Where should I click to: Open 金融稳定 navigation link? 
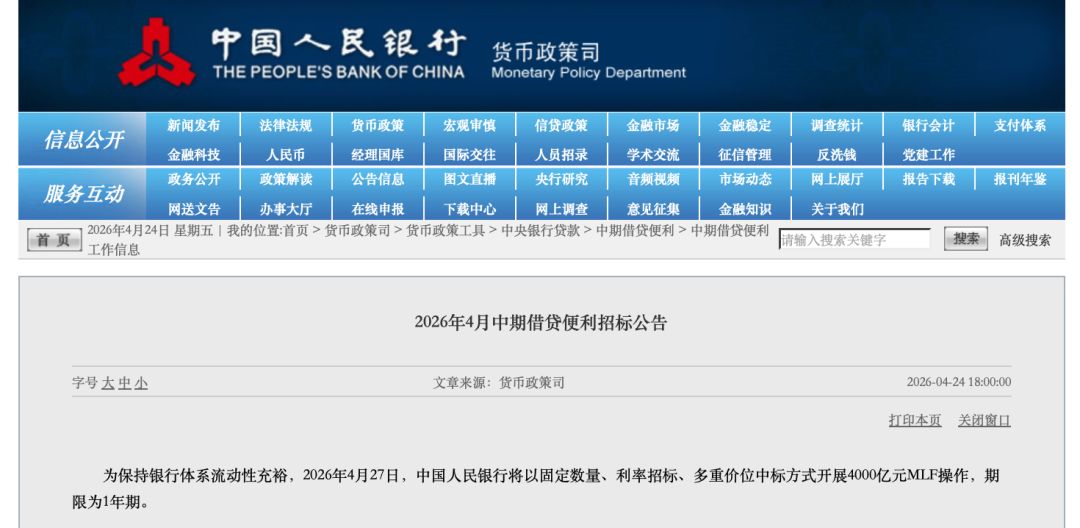coord(745,126)
